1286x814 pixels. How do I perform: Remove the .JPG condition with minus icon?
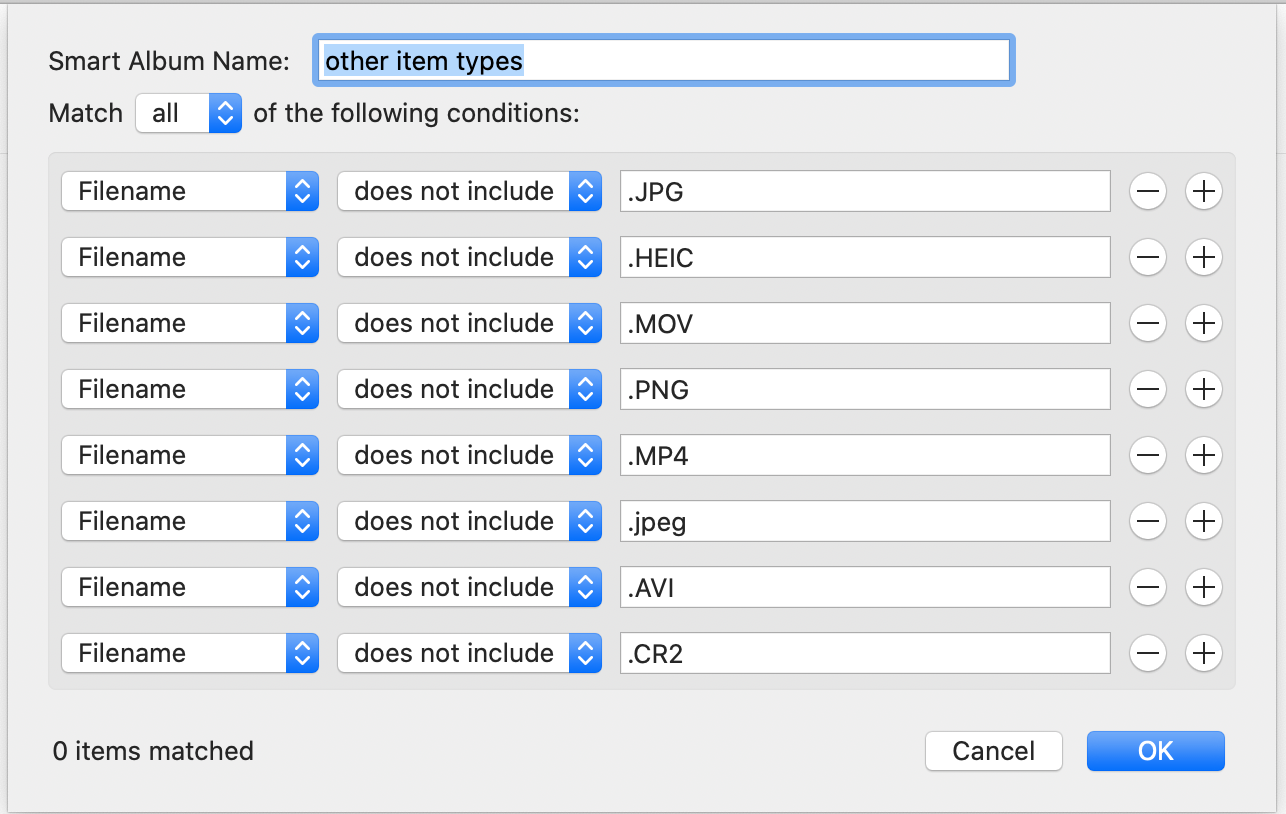coord(1148,191)
